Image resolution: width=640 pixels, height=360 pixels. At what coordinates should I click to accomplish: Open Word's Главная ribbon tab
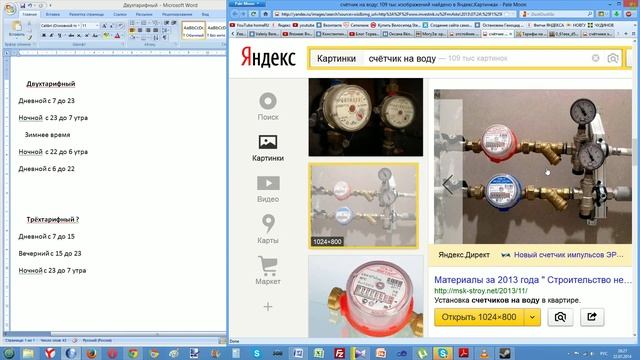29,14
